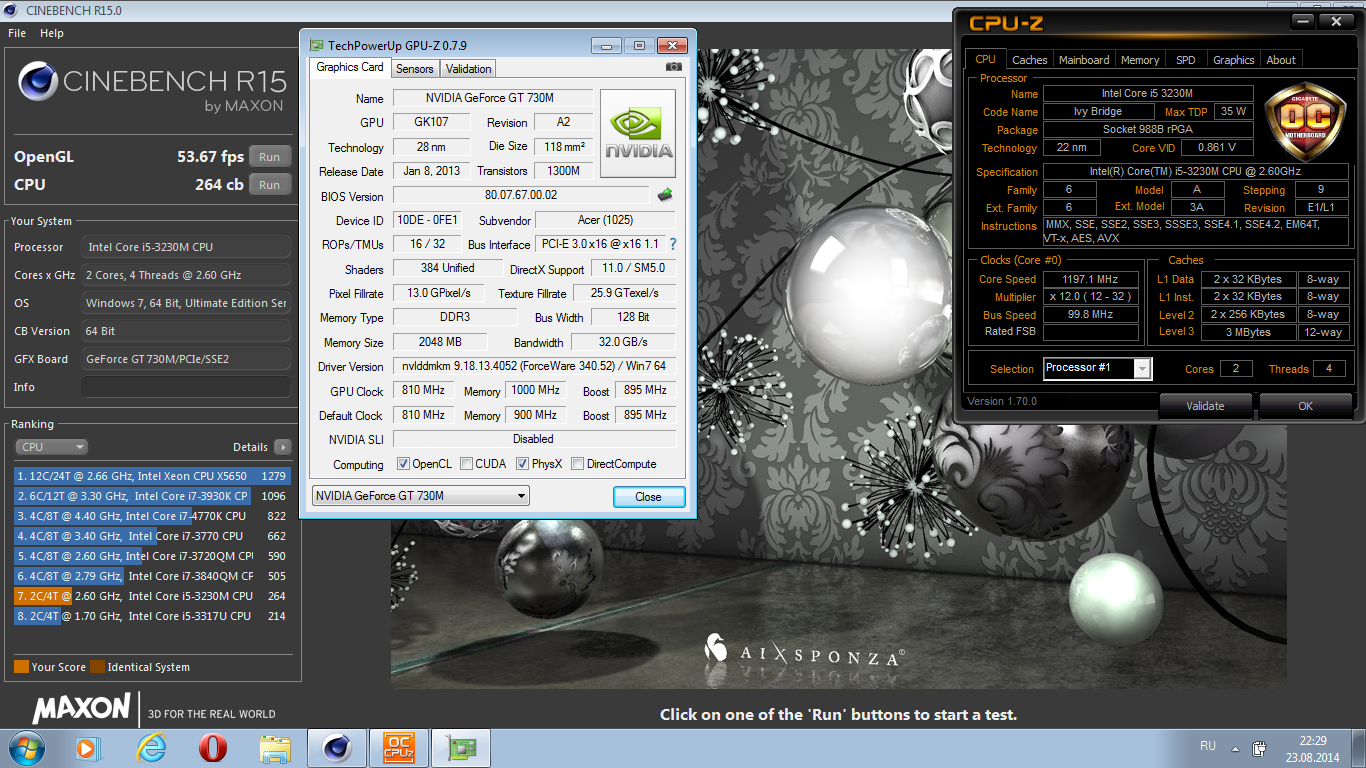Open the Mainboard tab in CPU-Z
This screenshot has width=1366, height=768.
pos(1084,60)
